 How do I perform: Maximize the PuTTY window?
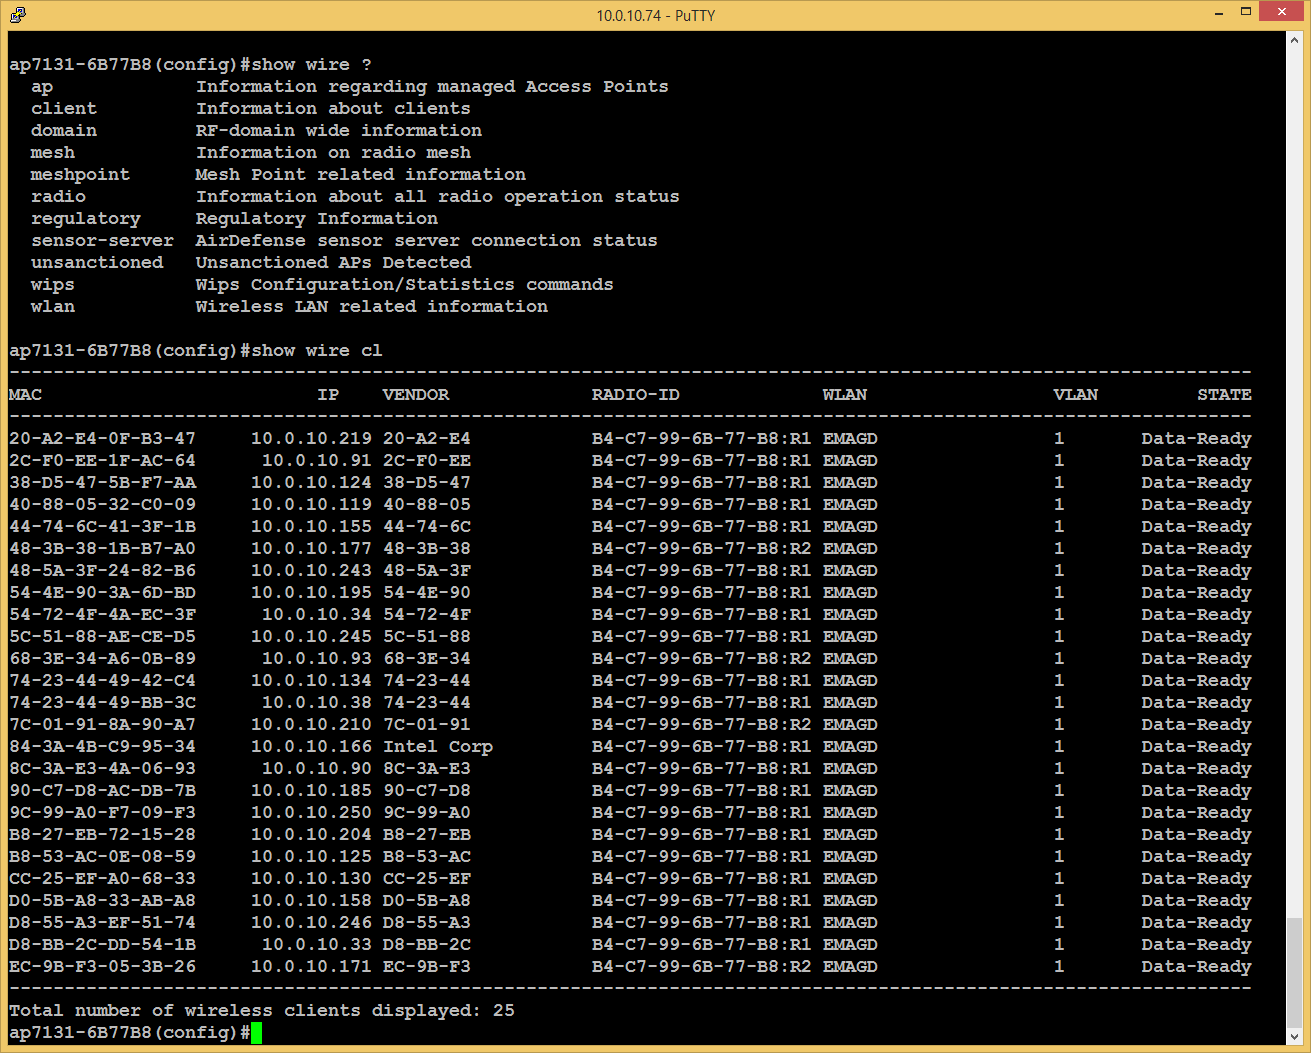tap(1245, 13)
